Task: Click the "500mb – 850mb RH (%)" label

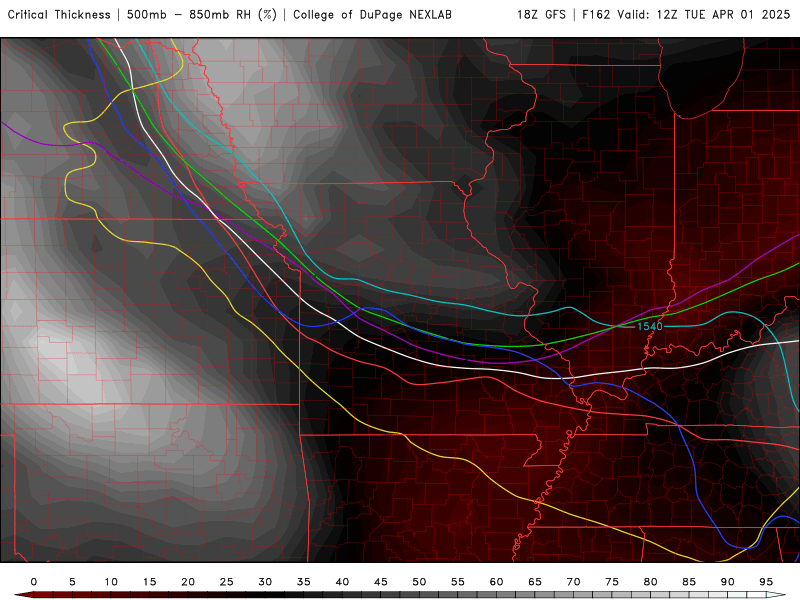Action: click(202, 15)
